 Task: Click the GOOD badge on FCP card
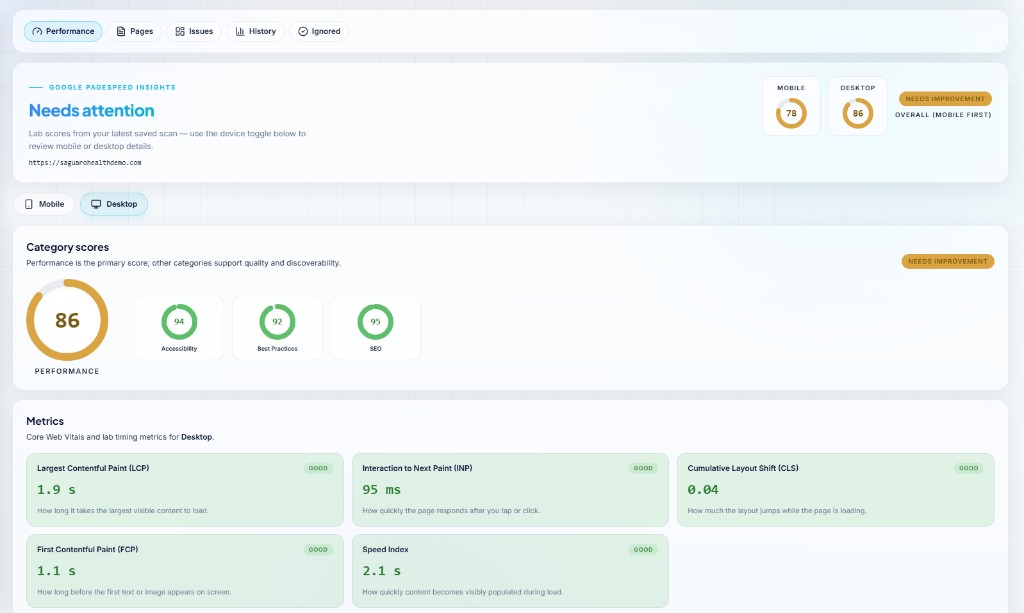click(318, 550)
